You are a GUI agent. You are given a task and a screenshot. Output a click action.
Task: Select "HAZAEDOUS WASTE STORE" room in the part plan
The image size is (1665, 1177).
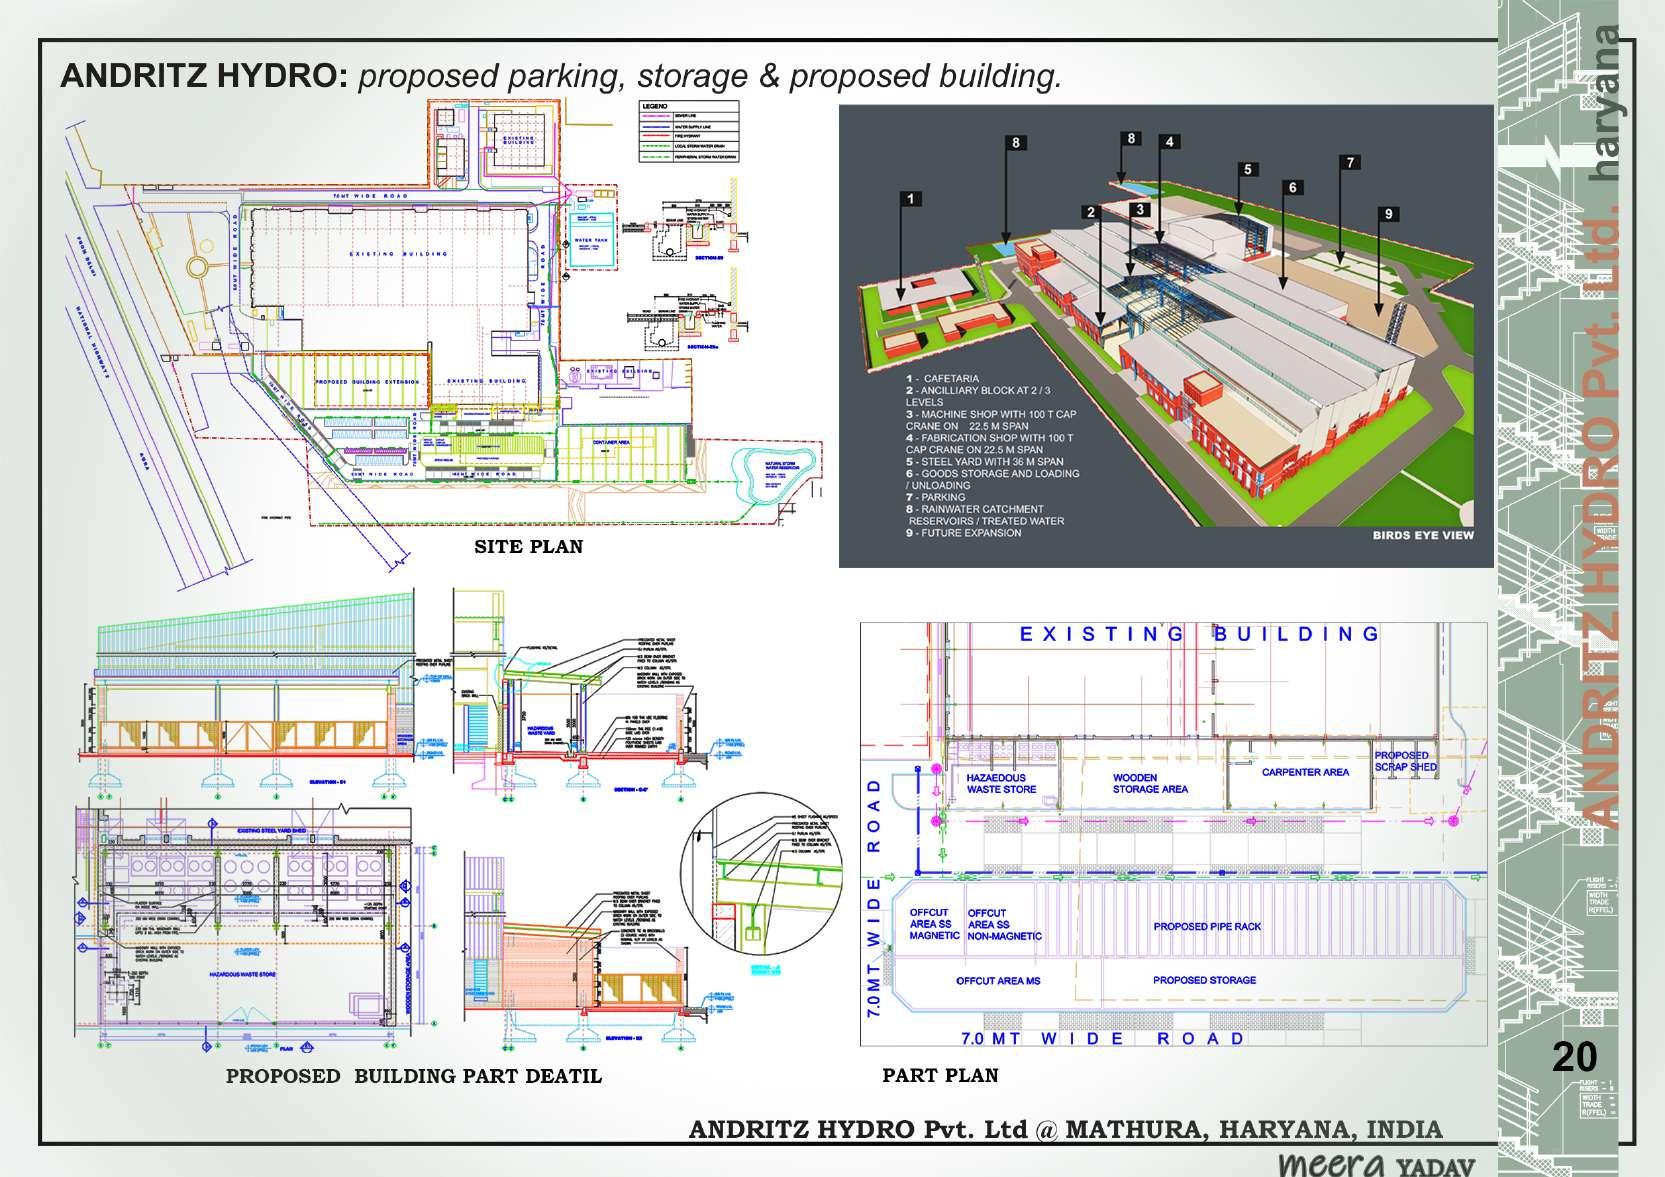(x=1001, y=783)
